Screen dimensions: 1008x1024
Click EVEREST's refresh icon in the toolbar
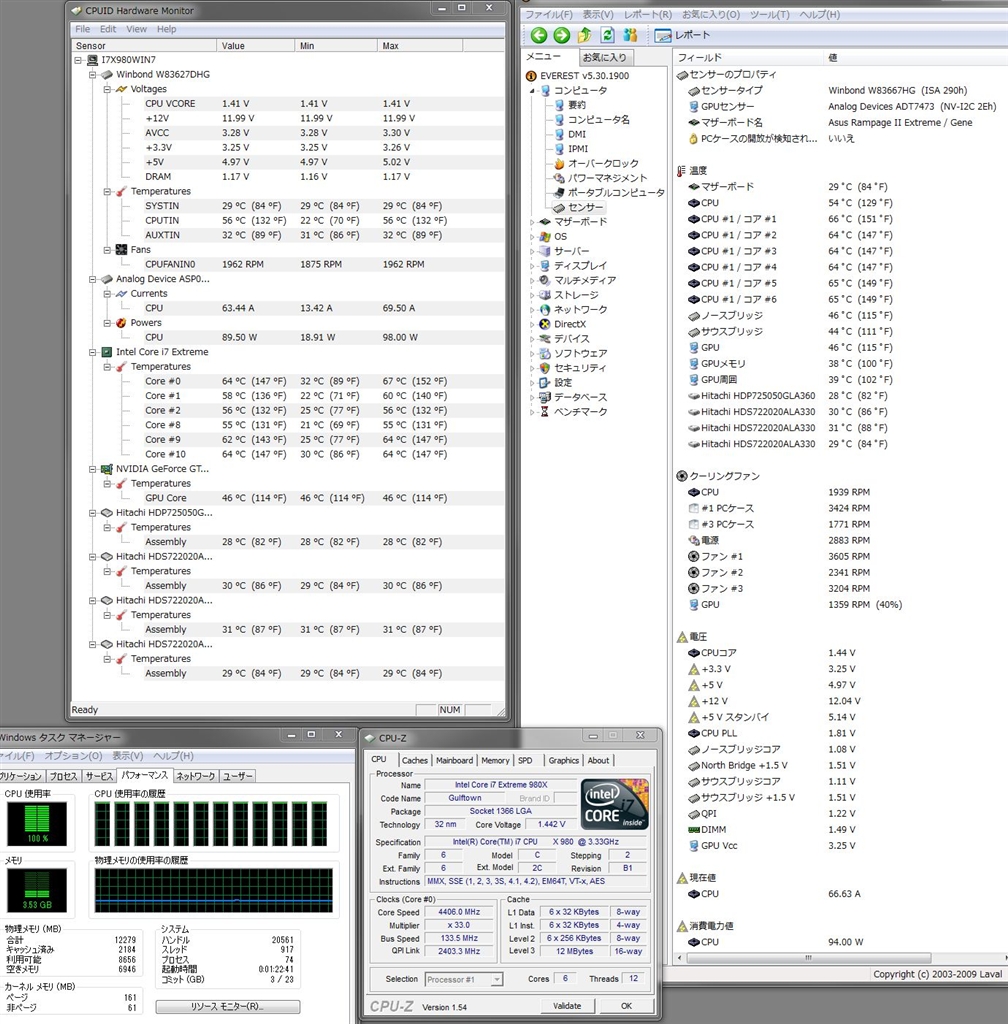click(607, 35)
